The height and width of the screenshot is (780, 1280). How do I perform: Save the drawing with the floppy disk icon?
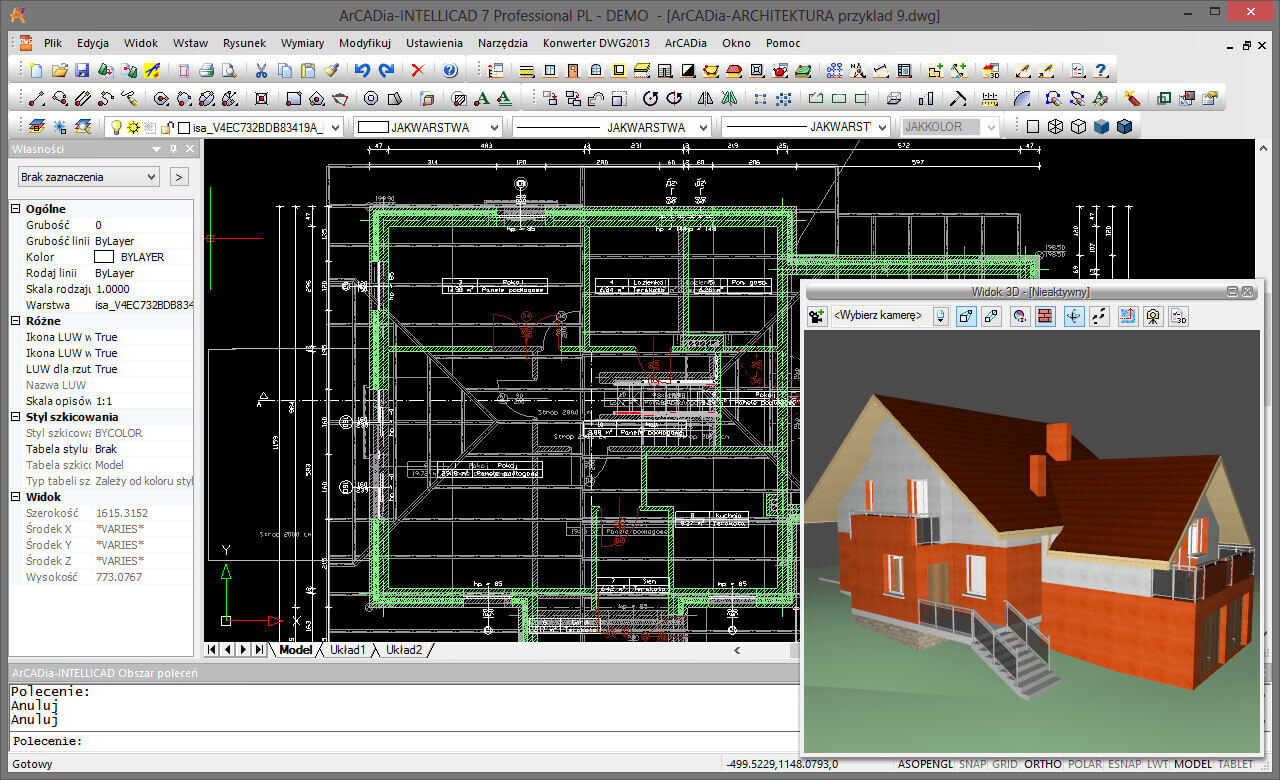click(x=83, y=71)
